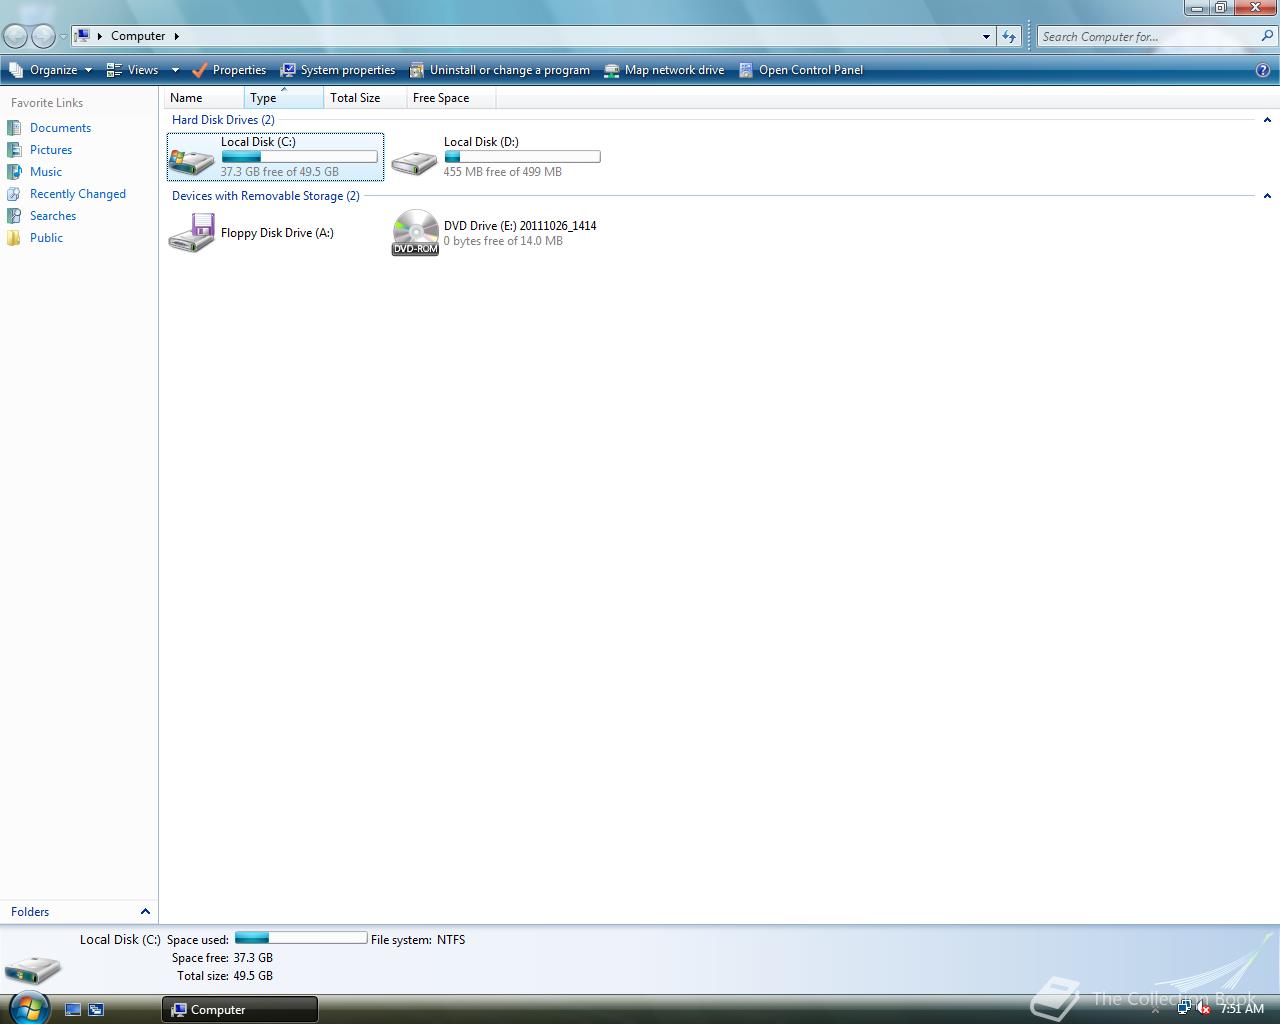The image size is (1280, 1024).
Task: Click the Windows Start orb
Action: tap(27, 1007)
